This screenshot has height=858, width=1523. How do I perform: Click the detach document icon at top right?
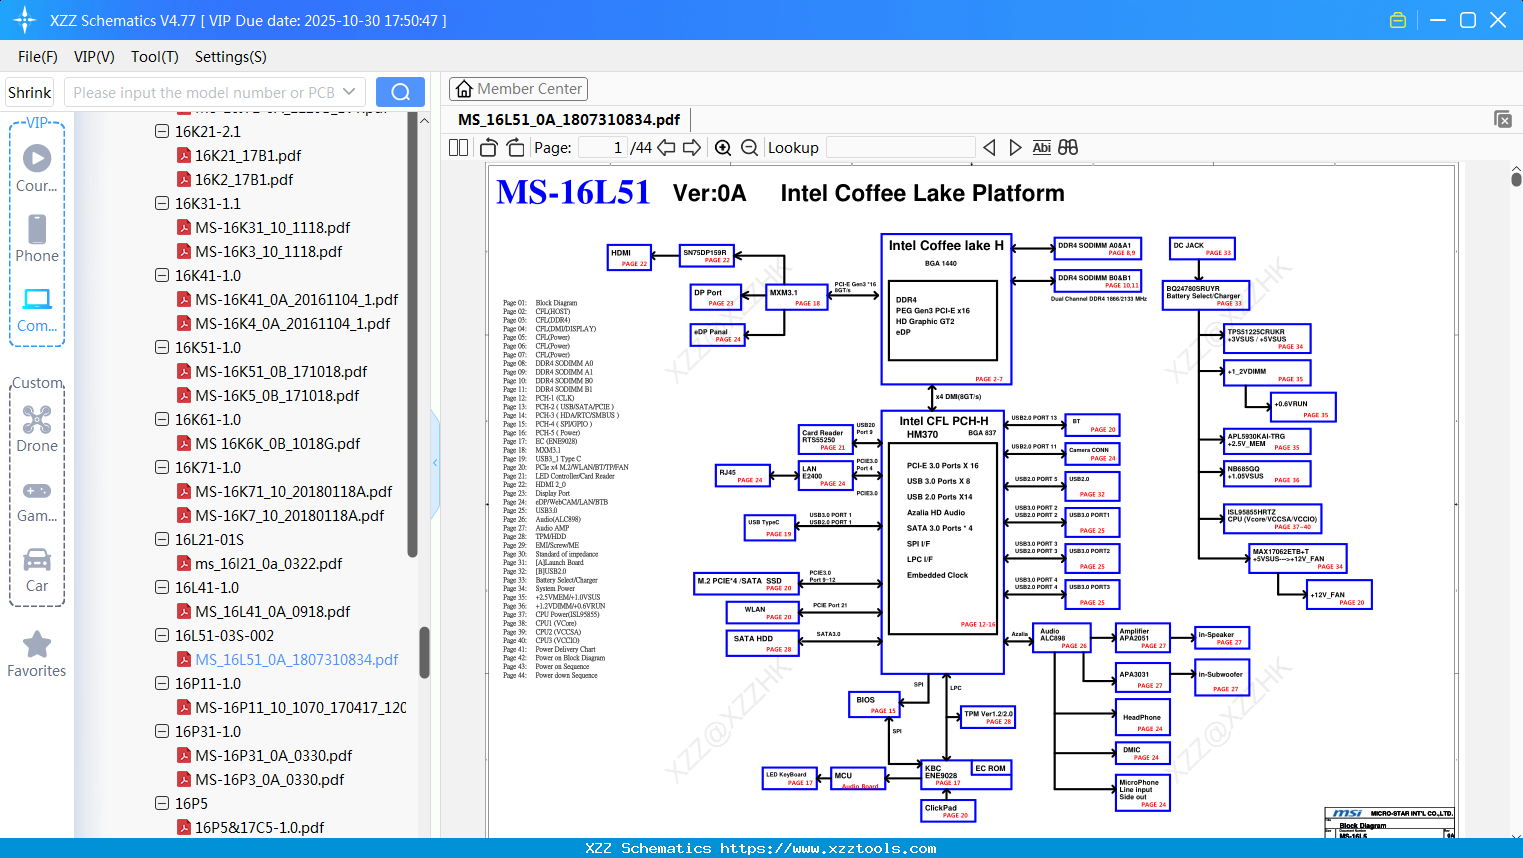1503,119
